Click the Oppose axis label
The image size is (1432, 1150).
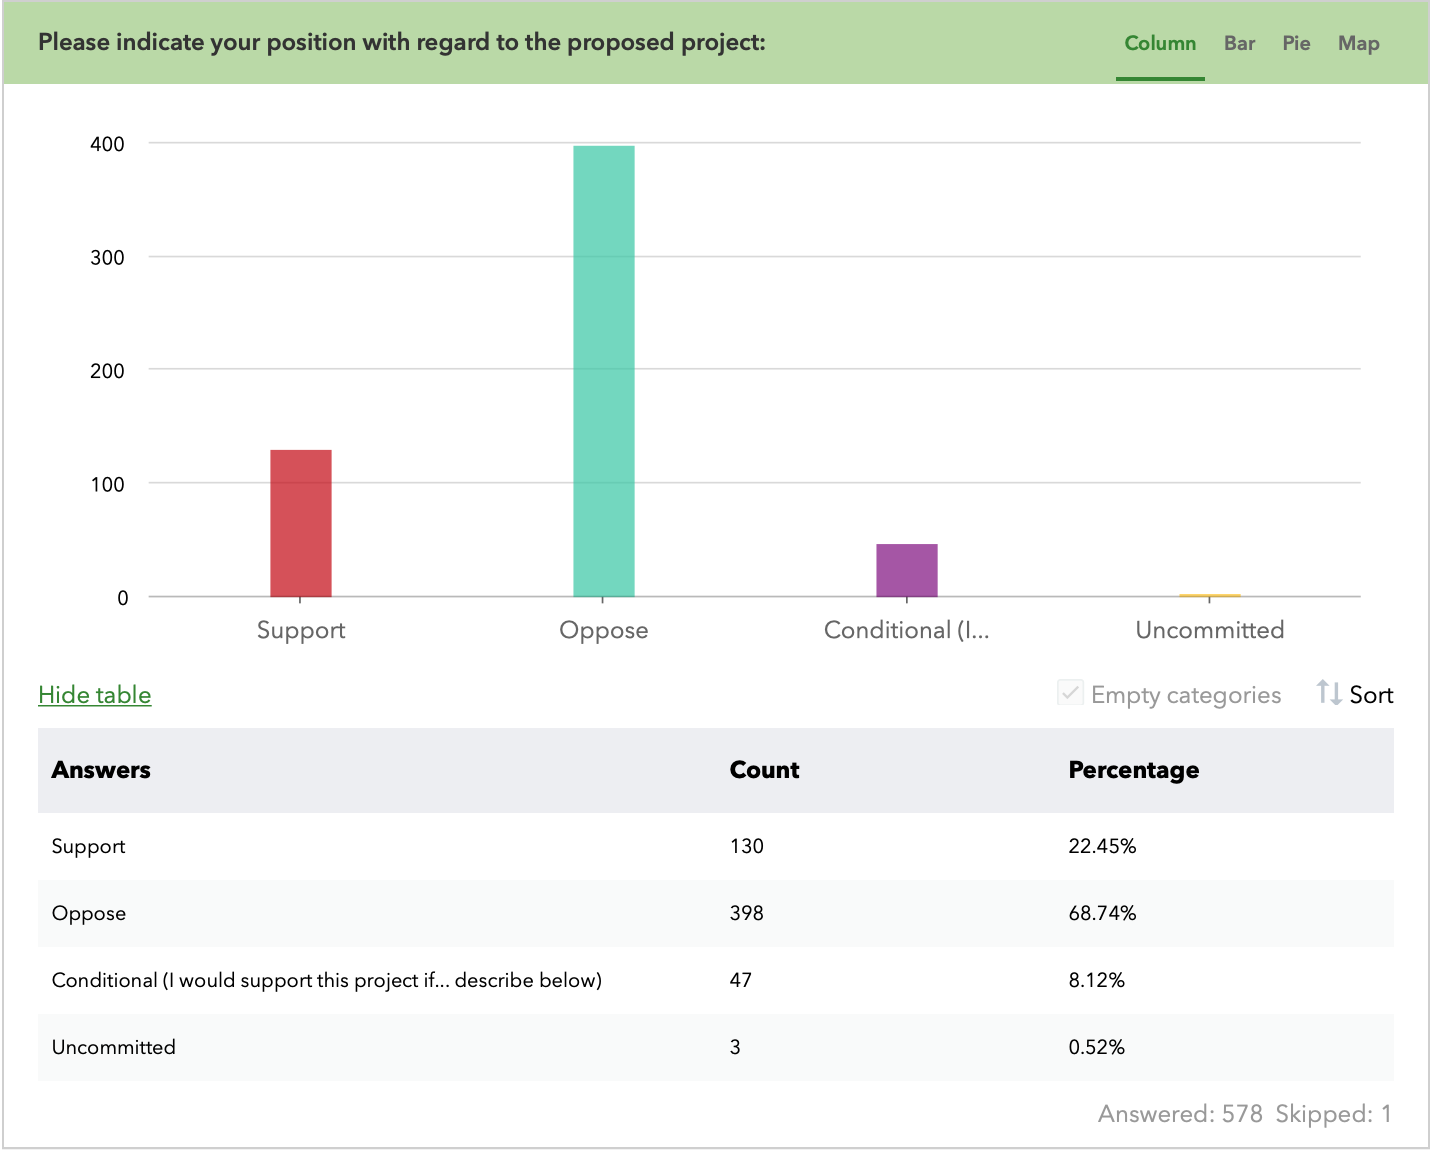click(603, 630)
